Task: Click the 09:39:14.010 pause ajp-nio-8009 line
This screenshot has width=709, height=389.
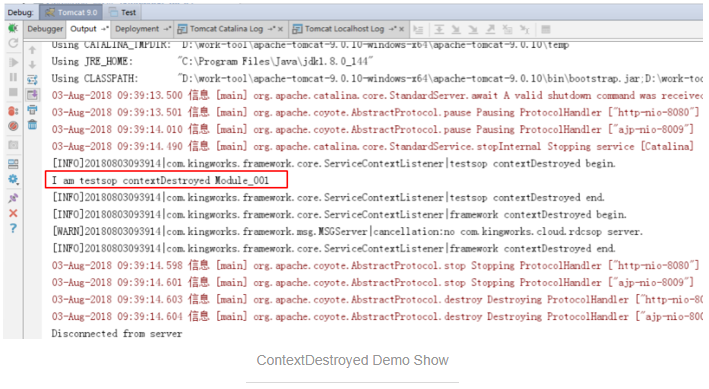Action: [373, 129]
